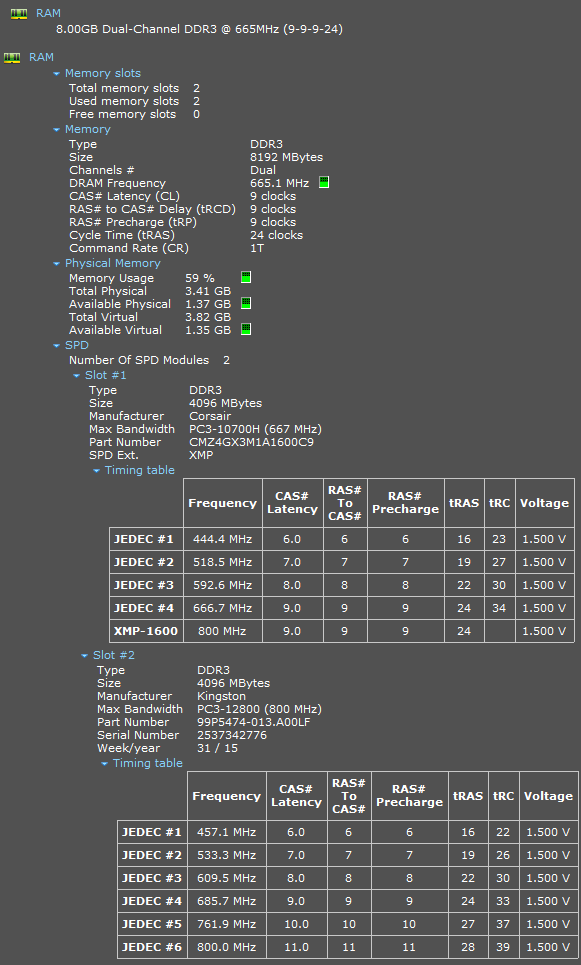581x965 pixels.
Task: Click the Week/year 31 / 15 value
Action: 217,748
